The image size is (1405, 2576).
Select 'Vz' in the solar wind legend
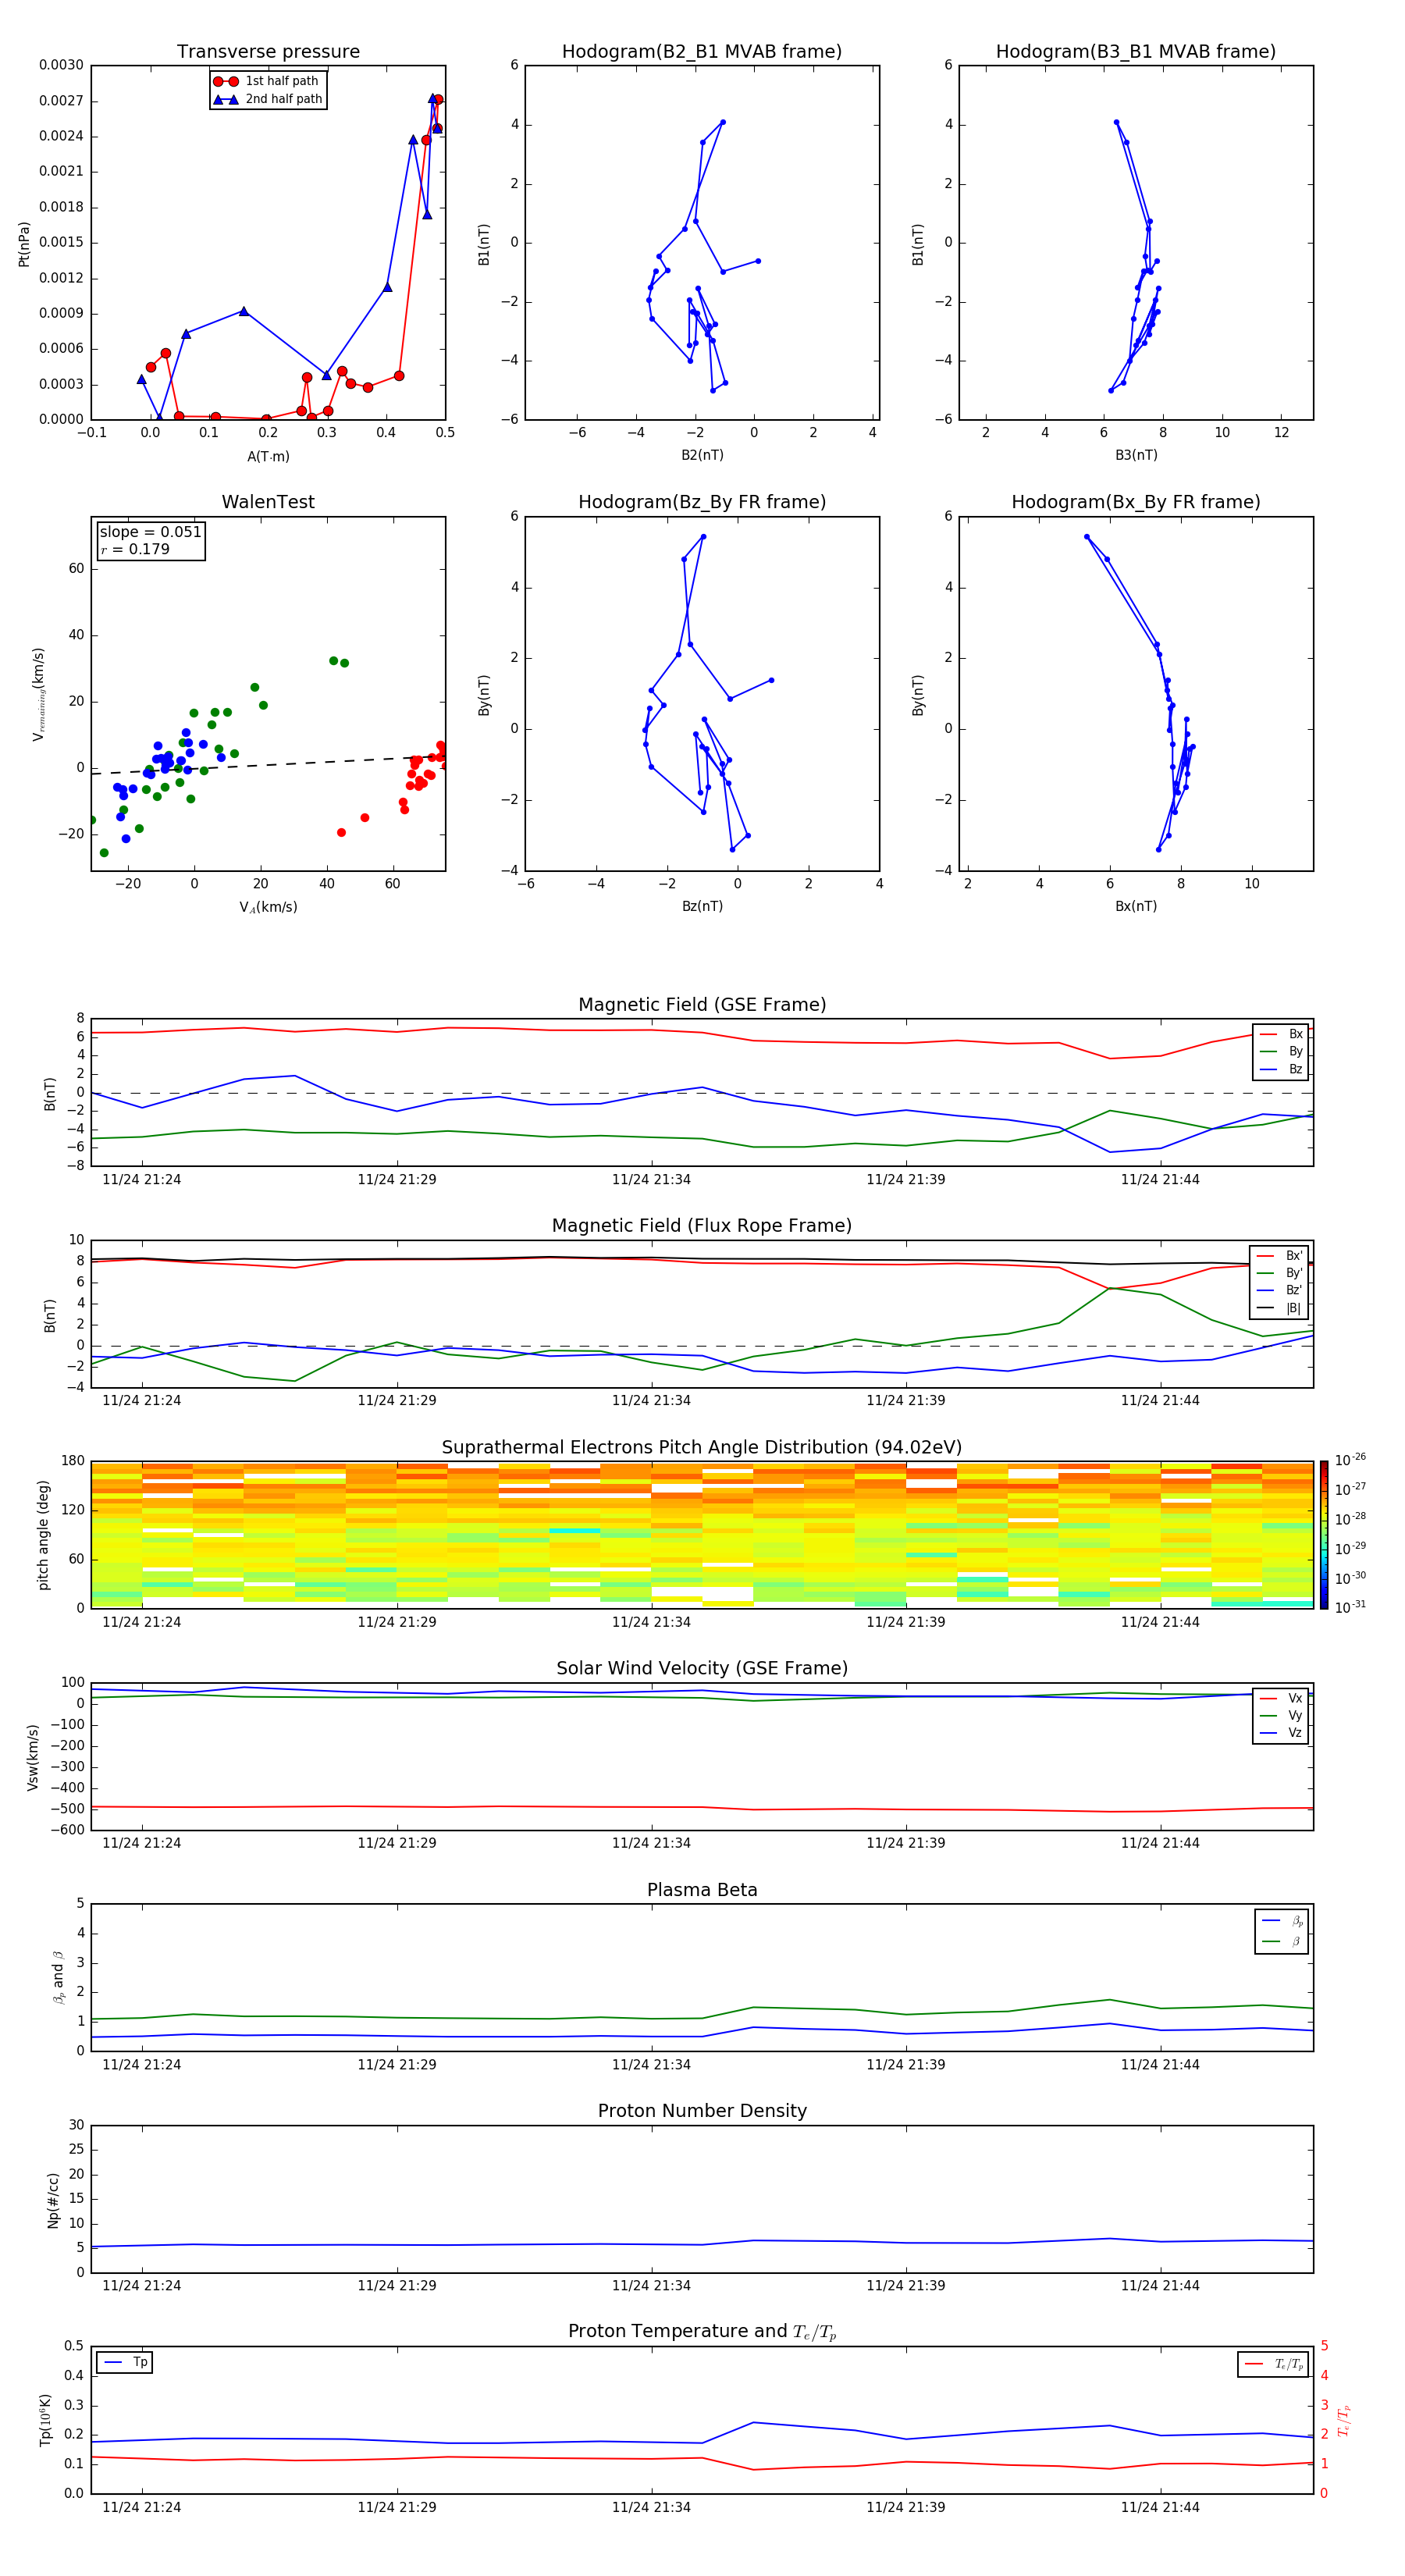coord(1281,1733)
